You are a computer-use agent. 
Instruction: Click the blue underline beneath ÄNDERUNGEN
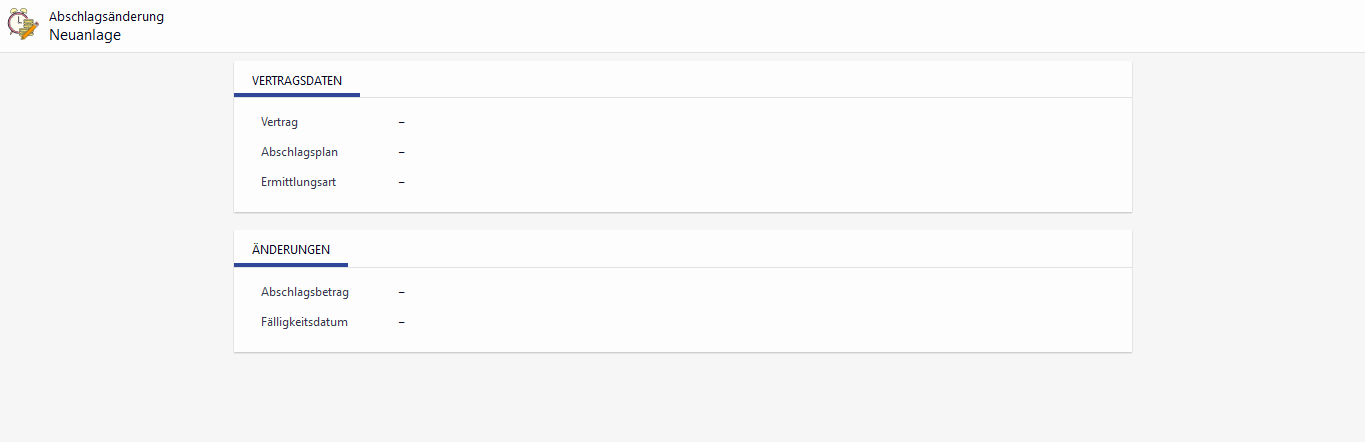291,265
